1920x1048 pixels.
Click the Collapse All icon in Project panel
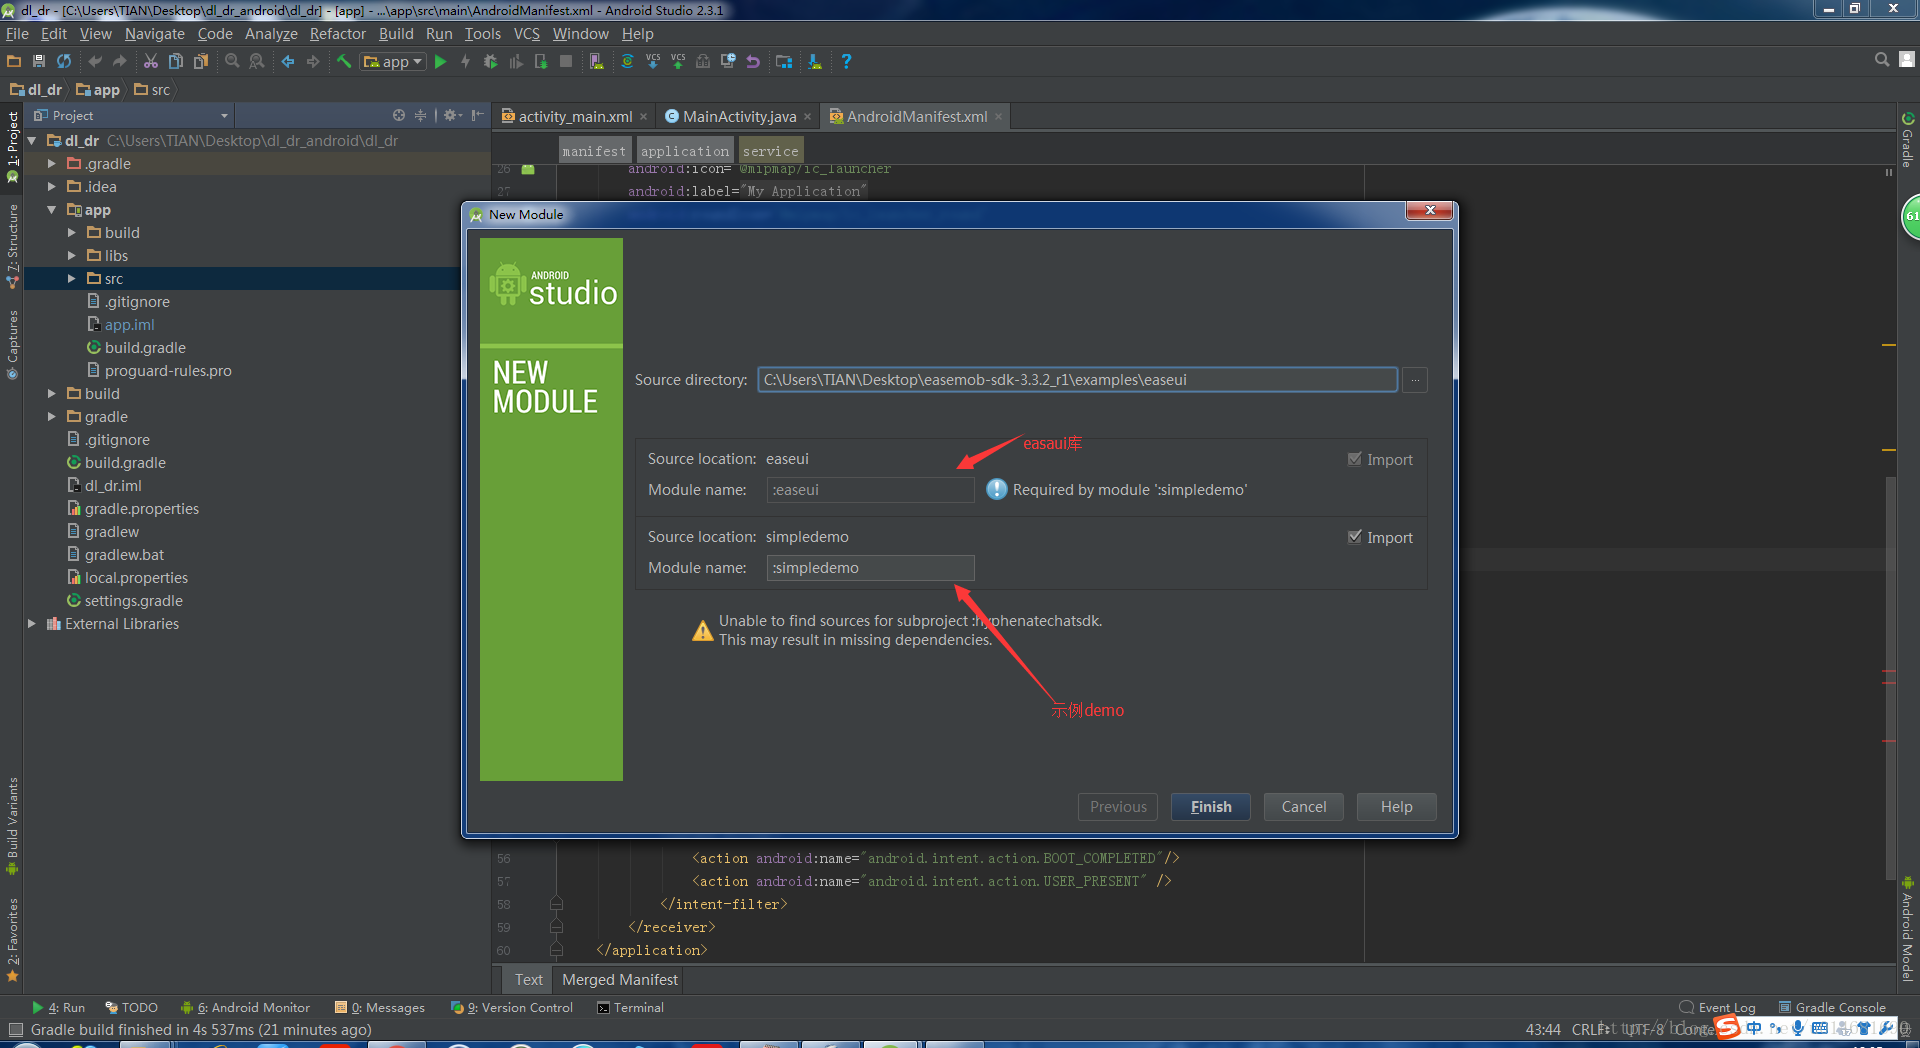click(420, 115)
